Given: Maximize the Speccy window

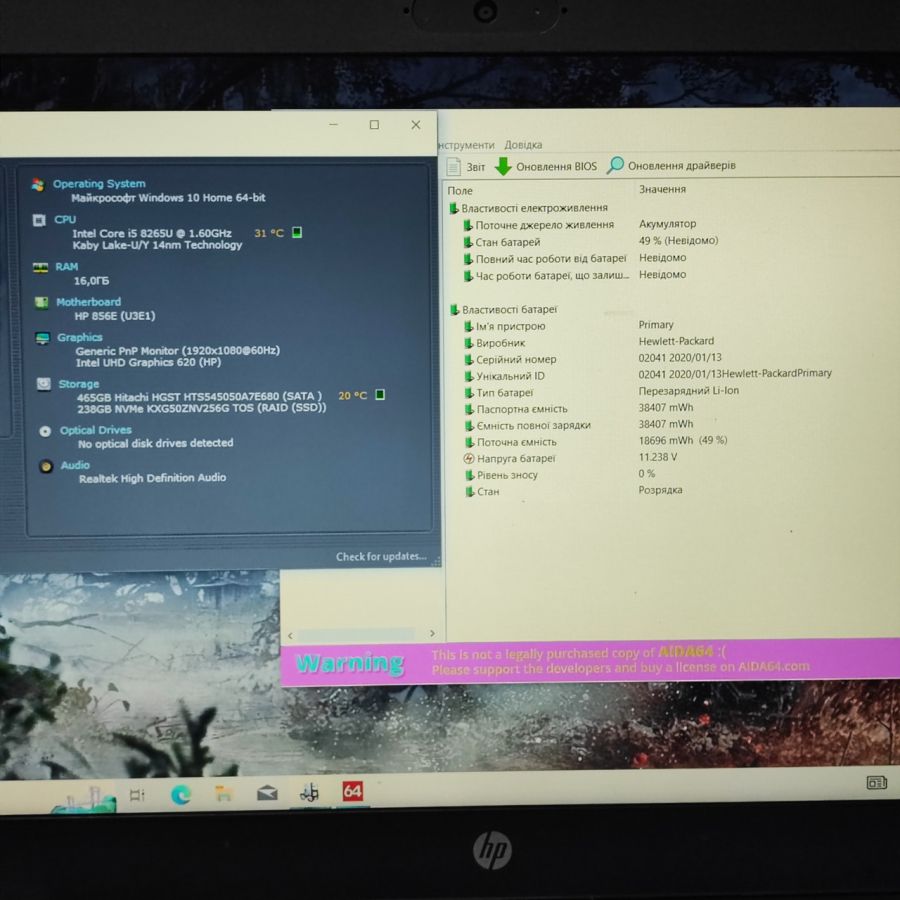Looking at the screenshot, I should [x=374, y=125].
